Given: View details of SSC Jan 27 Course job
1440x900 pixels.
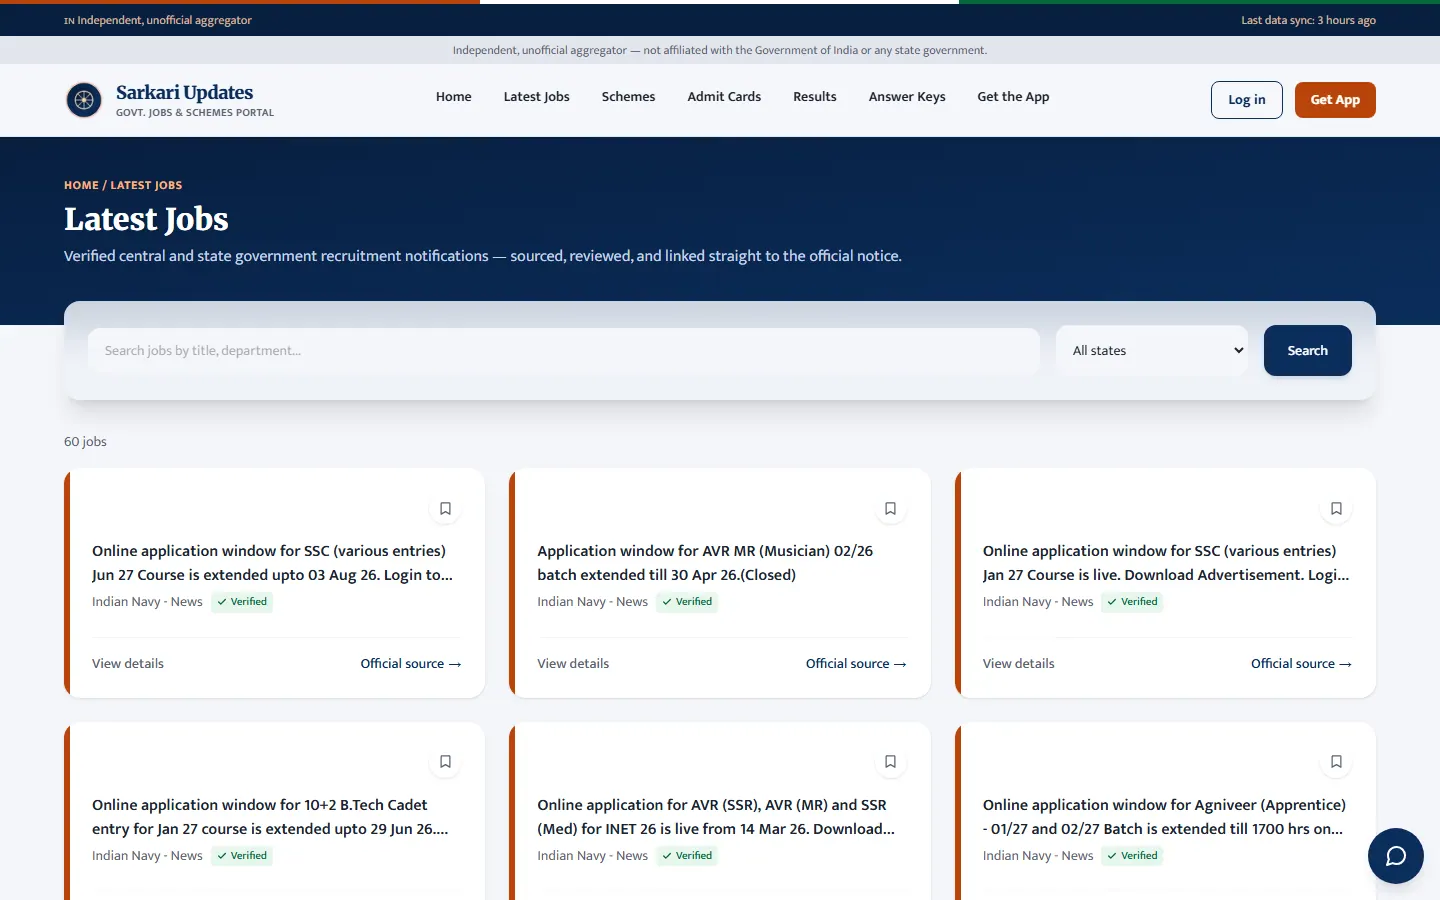Looking at the screenshot, I should [1018, 664].
